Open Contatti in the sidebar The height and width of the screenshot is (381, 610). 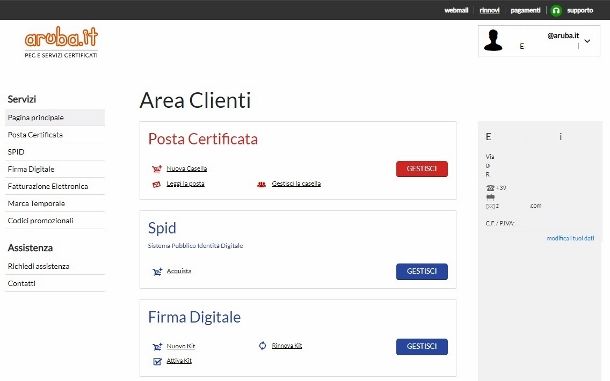click(x=55, y=283)
